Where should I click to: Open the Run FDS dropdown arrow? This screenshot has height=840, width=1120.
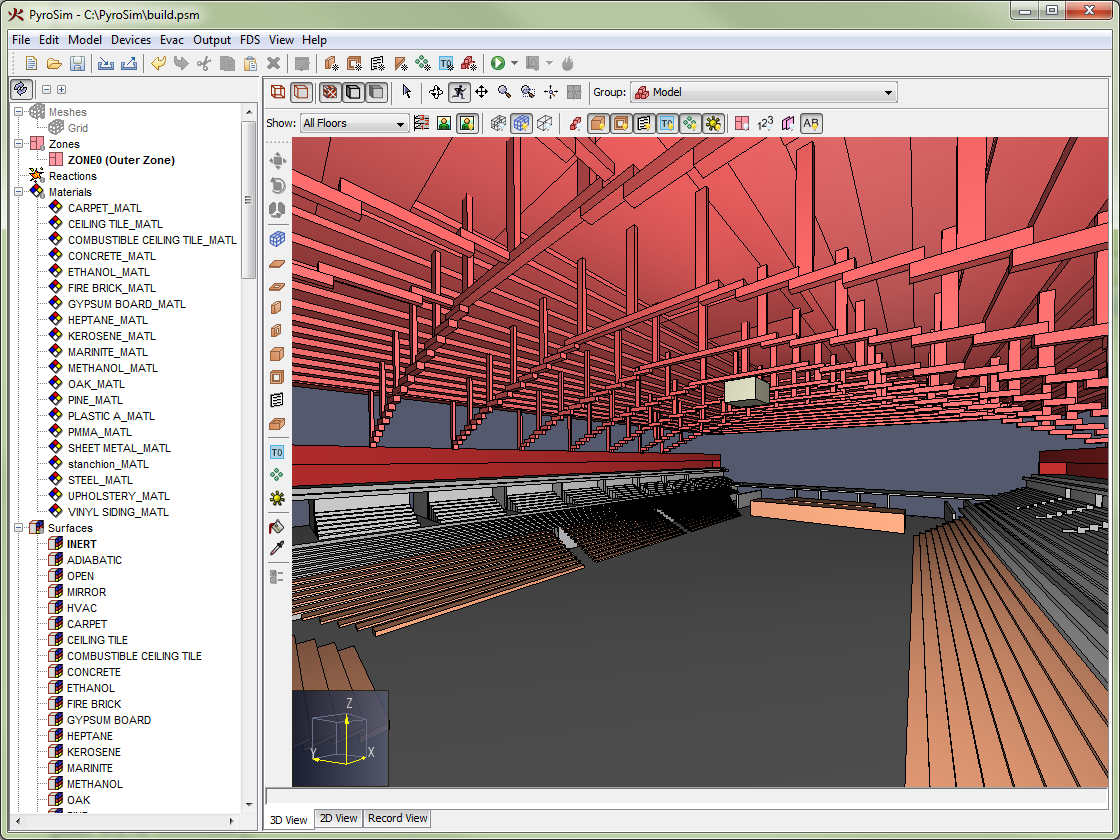point(514,64)
